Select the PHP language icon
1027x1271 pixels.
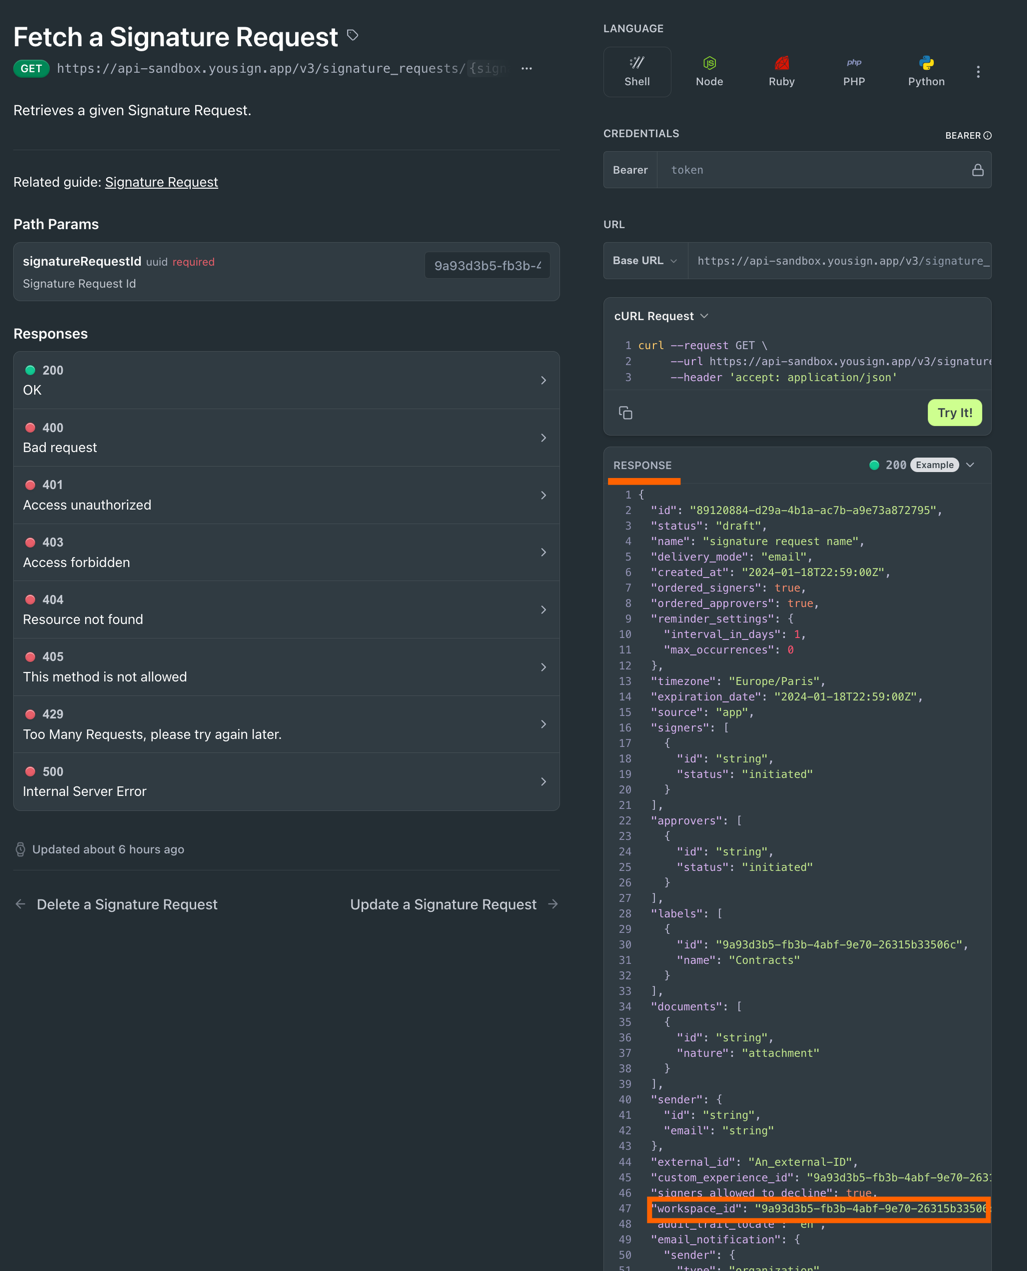[853, 64]
